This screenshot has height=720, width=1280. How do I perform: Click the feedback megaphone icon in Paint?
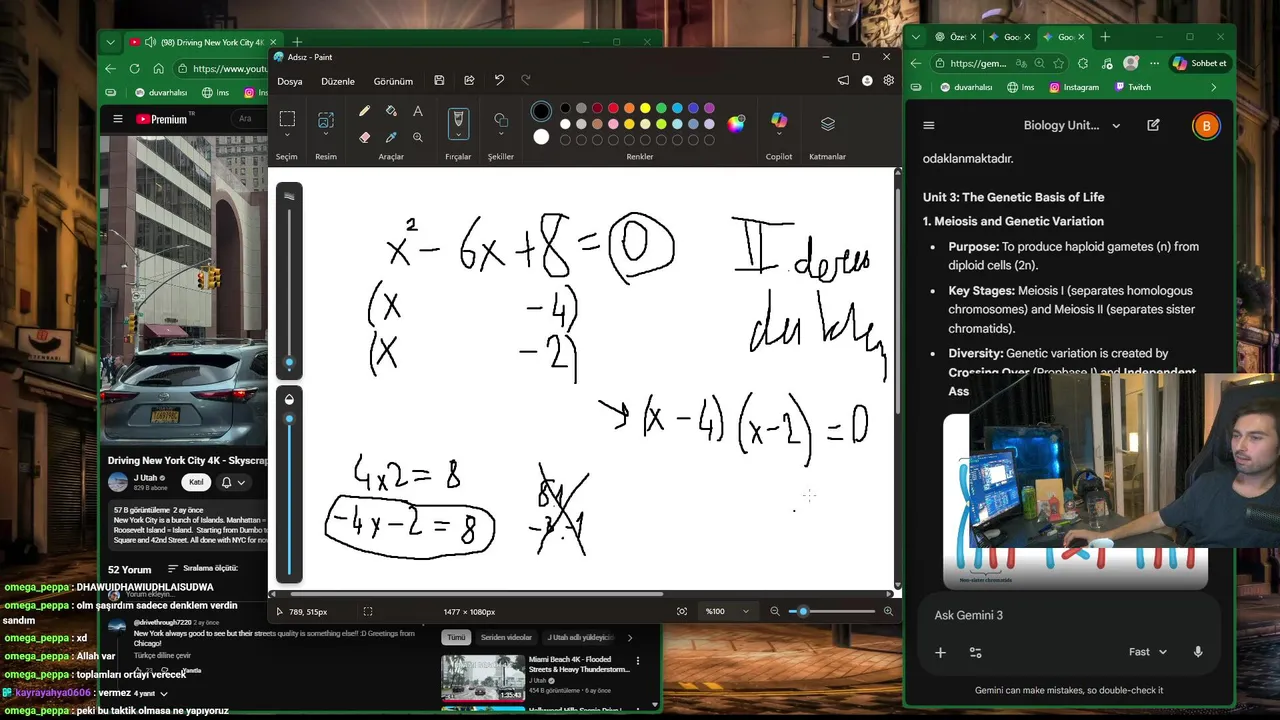coord(843,81)
